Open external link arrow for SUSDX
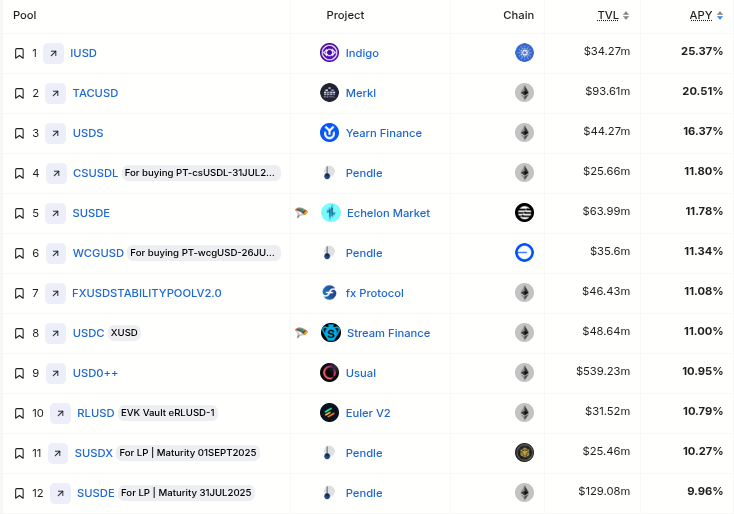The image size is (734, 514). click(58, 453)
